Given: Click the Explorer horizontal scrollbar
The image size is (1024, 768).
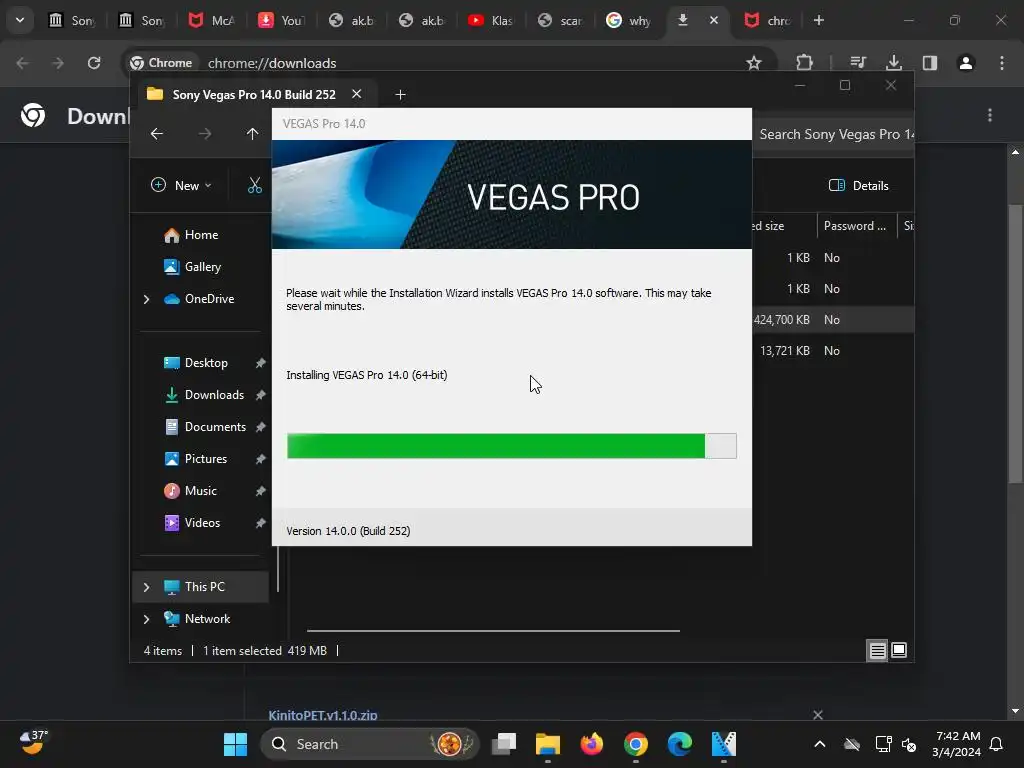Looking at the screenshot, I should click(493, 631).
